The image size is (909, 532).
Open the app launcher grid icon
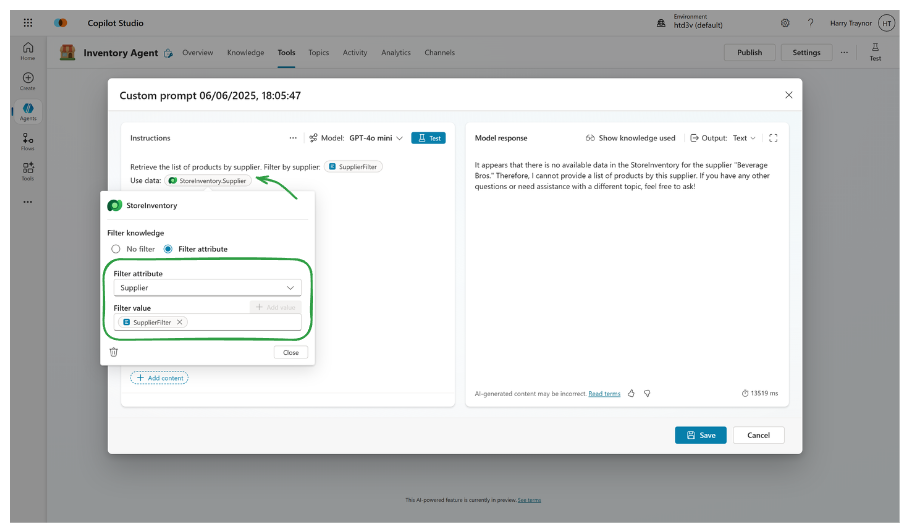(x=28, y=23)
